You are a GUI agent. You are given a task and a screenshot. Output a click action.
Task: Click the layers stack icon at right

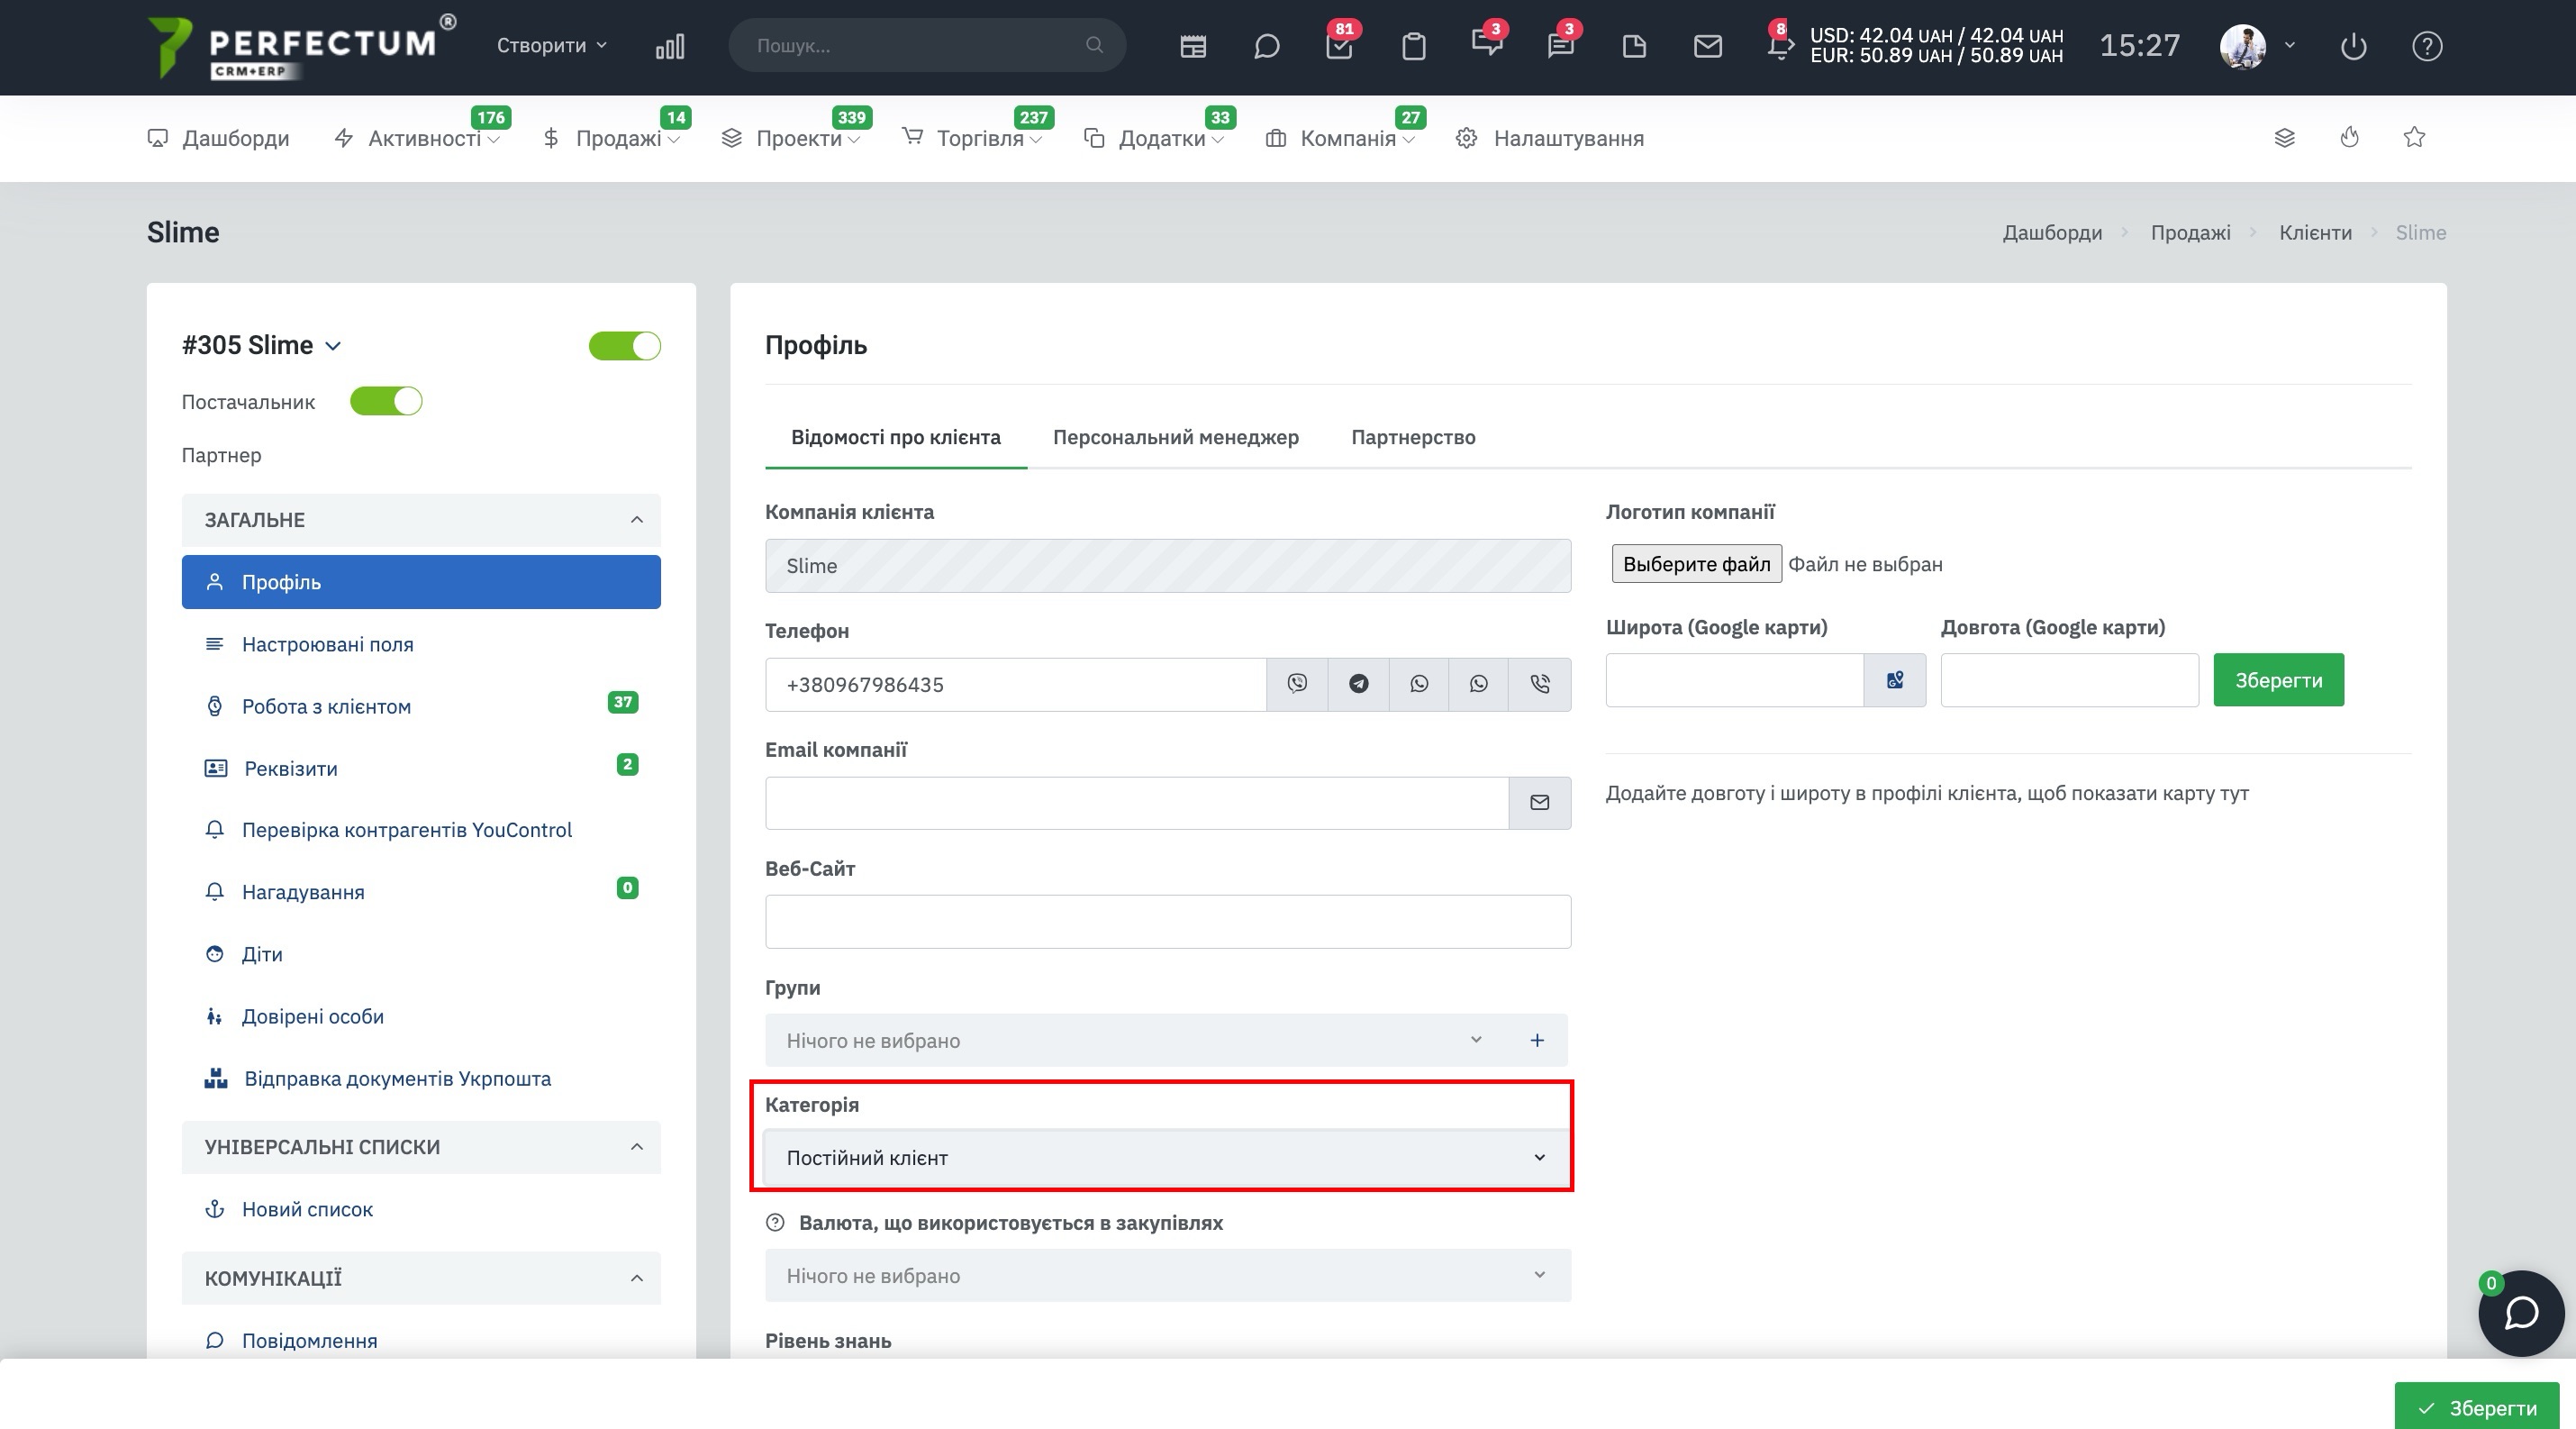(x=2284, y=138)
